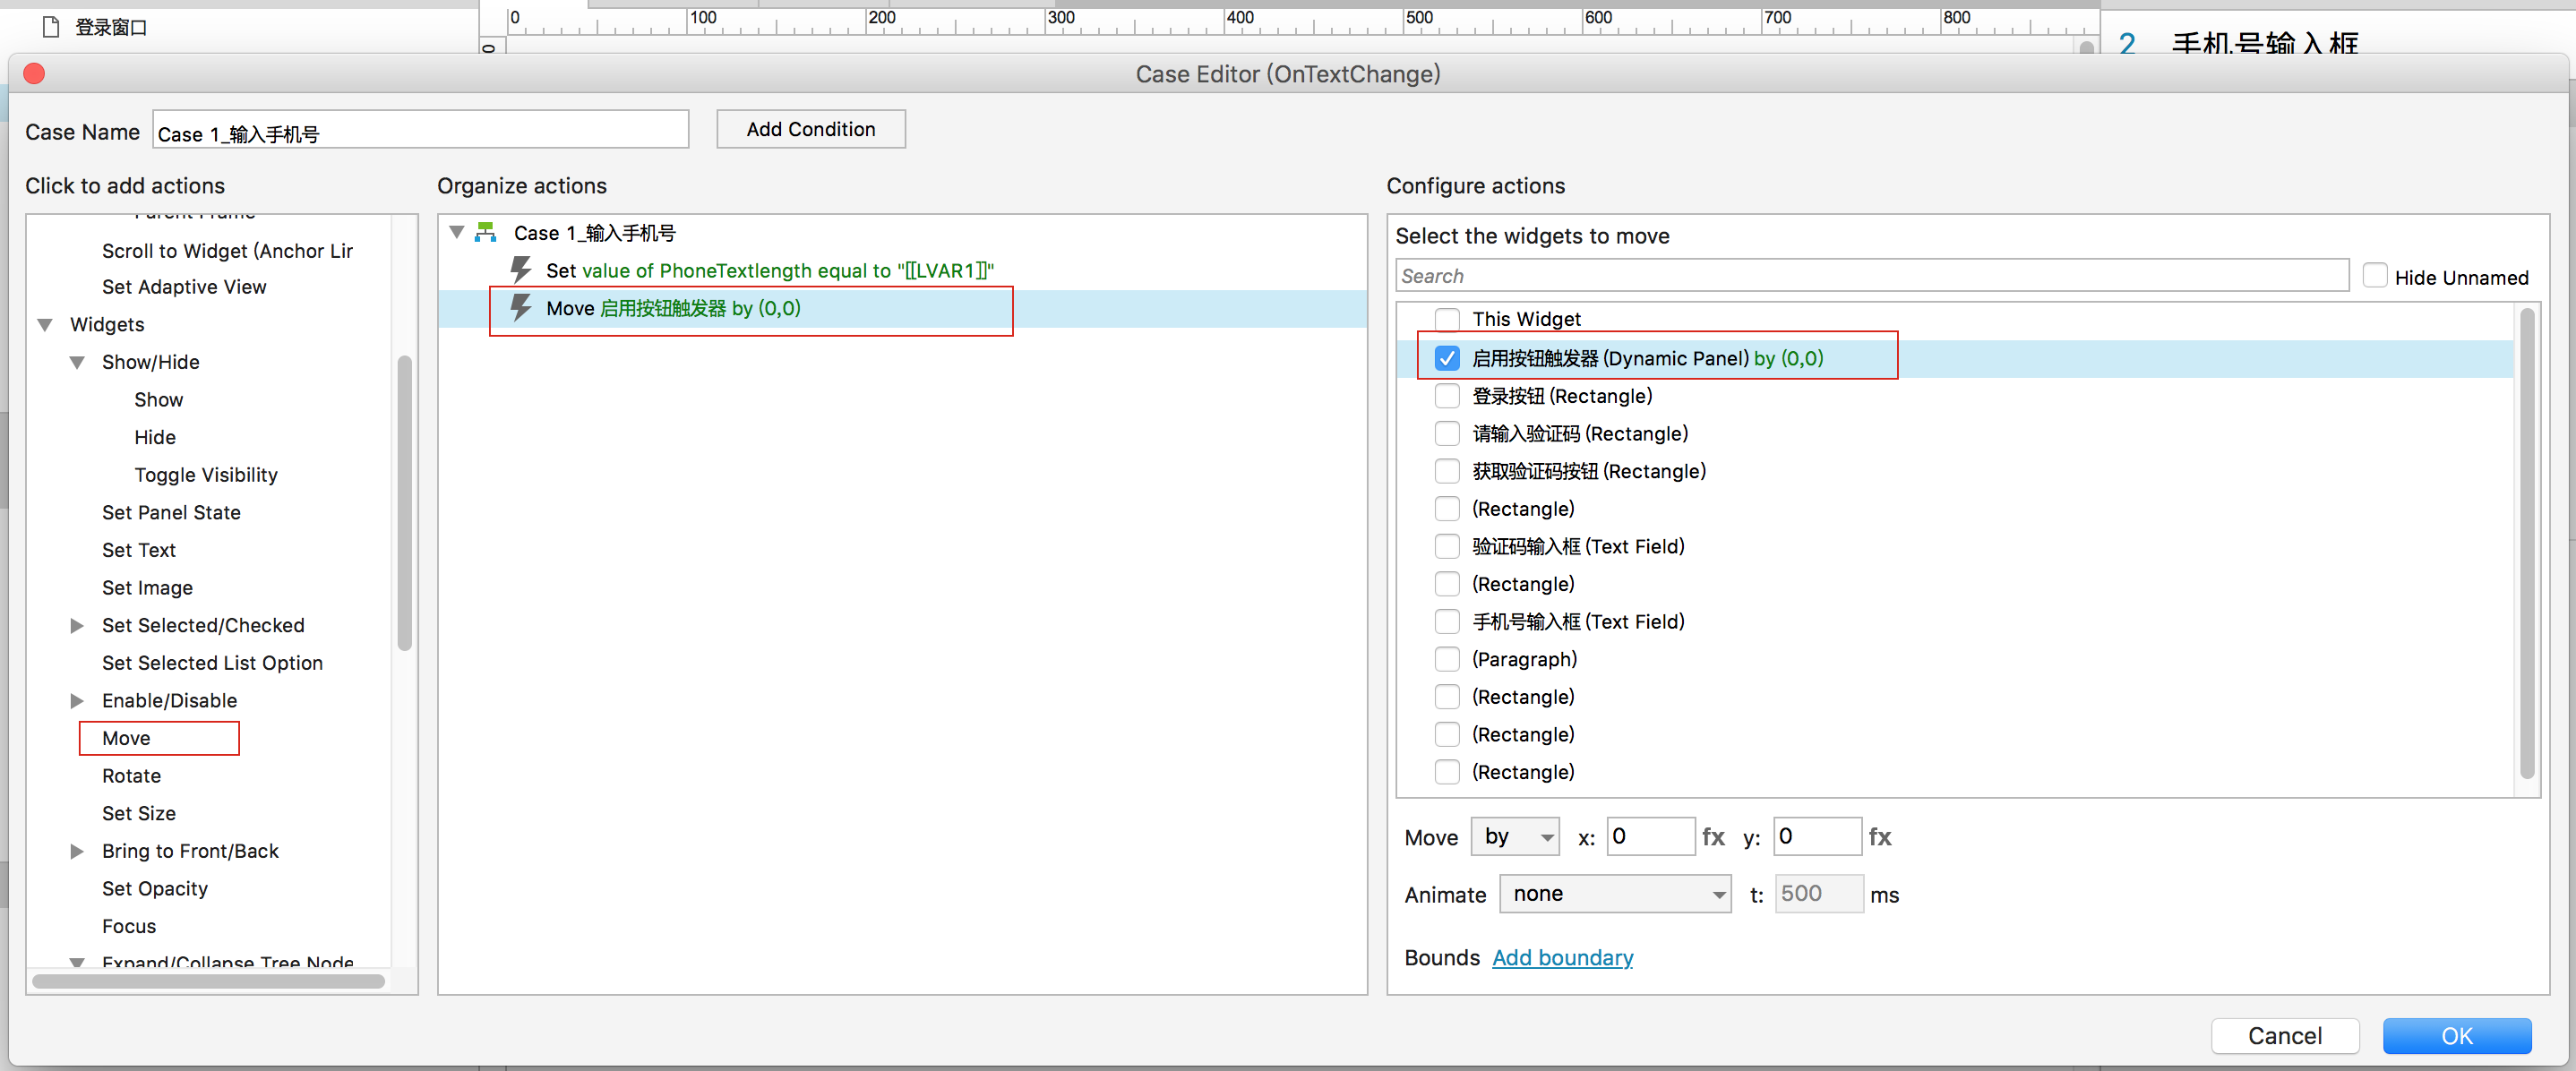Click the red close dialog button
Viewport: 2576px width, 1071px height.
(34, 74)
